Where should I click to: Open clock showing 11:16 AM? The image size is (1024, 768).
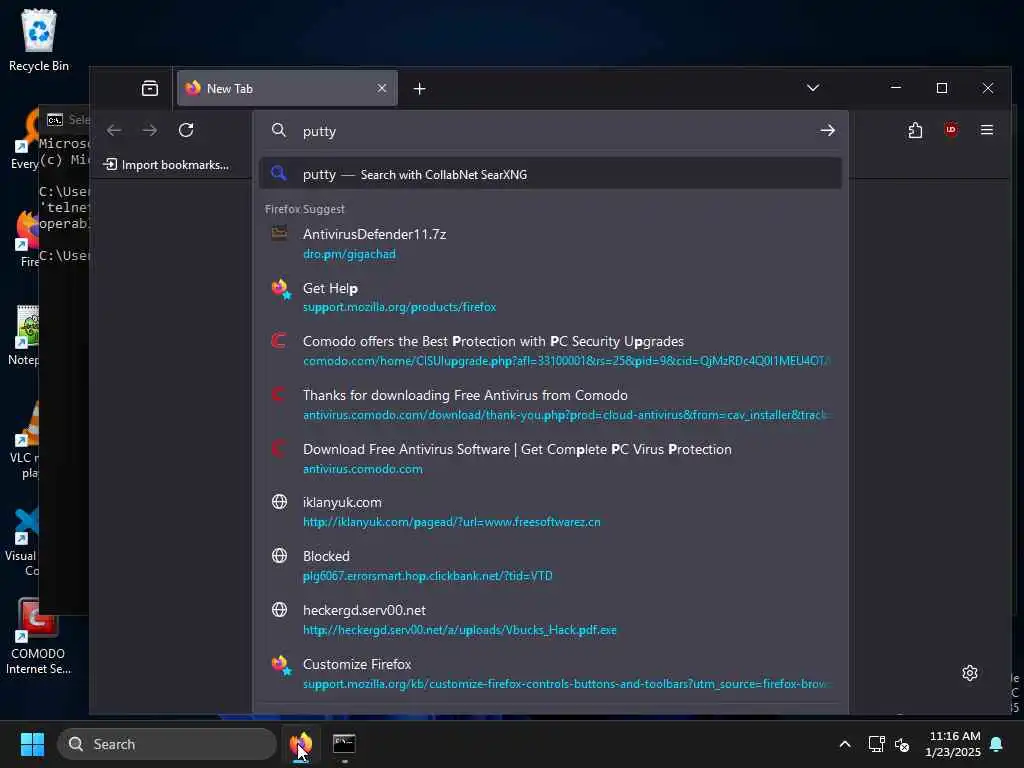point(953,744)
